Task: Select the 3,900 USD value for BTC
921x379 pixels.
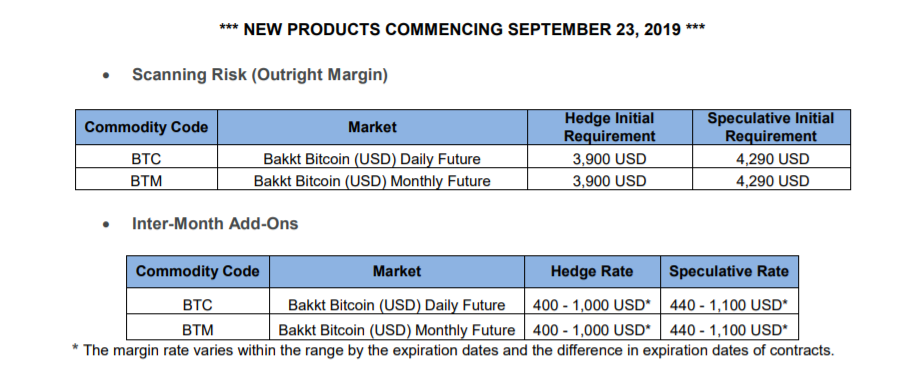Action: tap(609, 159)
